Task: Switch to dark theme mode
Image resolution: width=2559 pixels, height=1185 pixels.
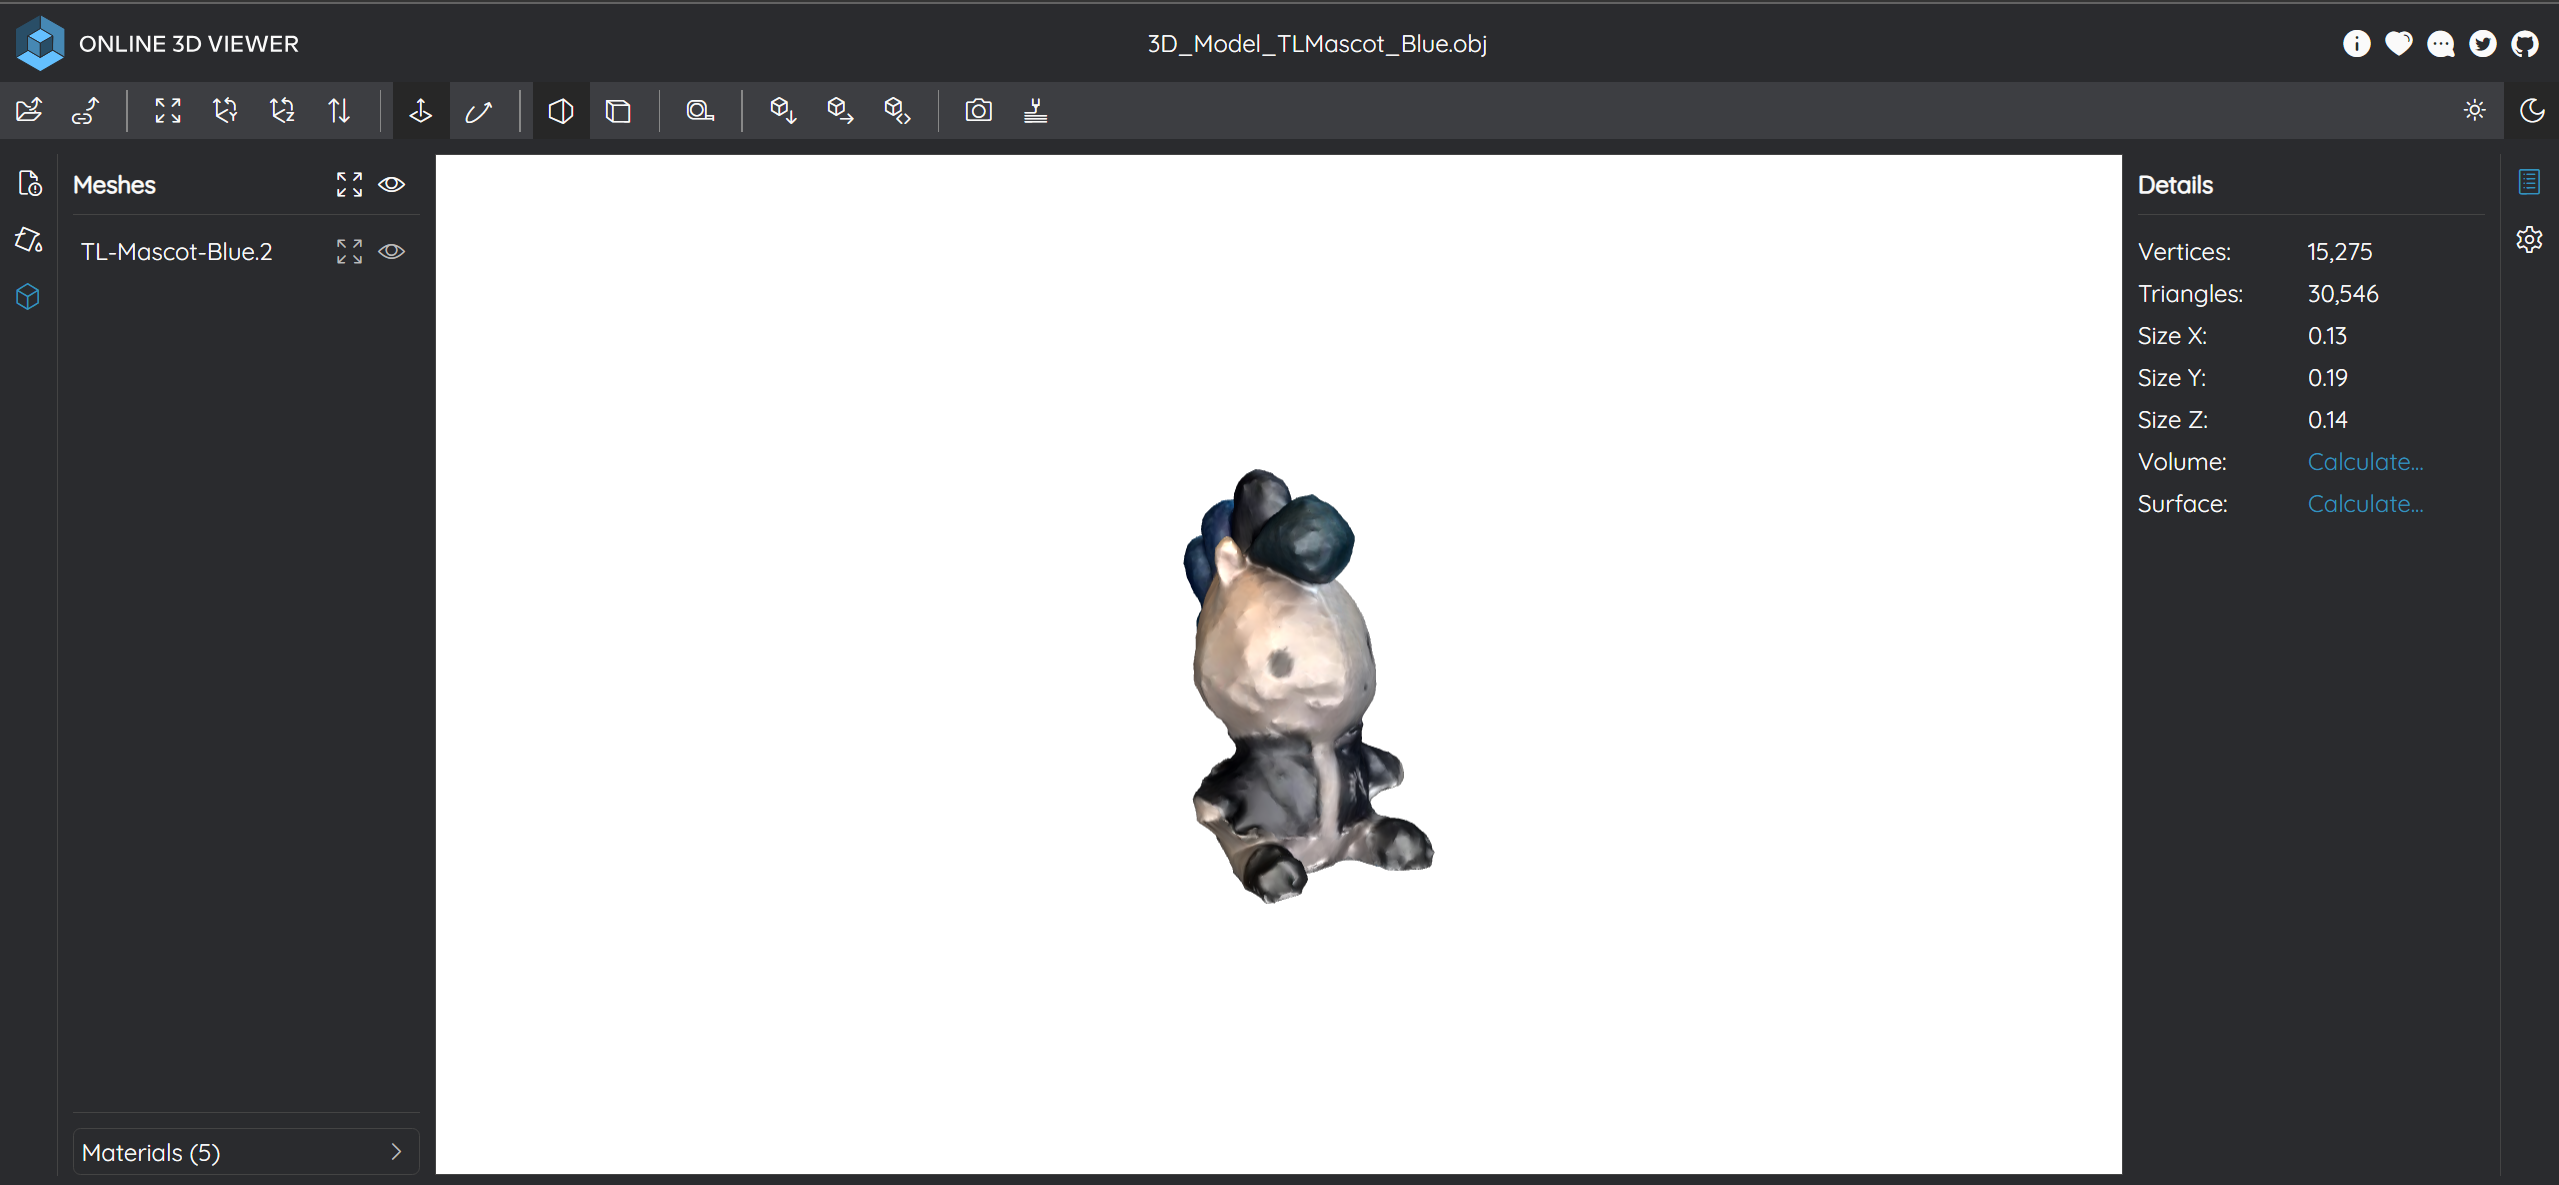Action: pos(2531,110)
